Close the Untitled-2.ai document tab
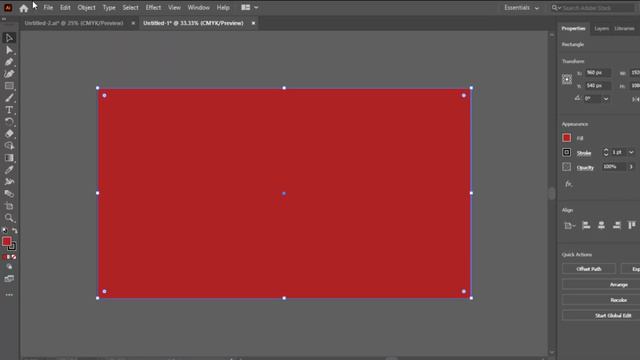This screenshot has width=640, height=360. tap(133, 23)
